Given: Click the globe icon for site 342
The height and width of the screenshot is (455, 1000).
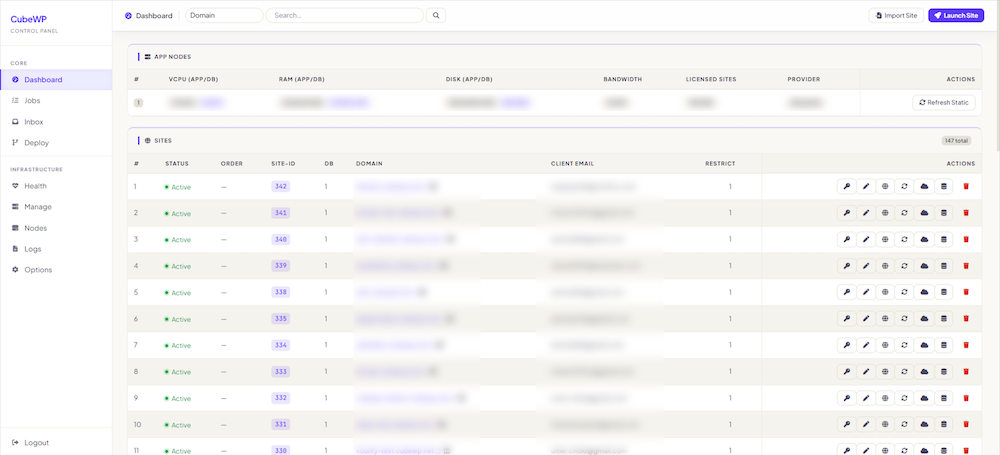Looking at the screenshot, I should pyautogui.click(x=885, y=186).
